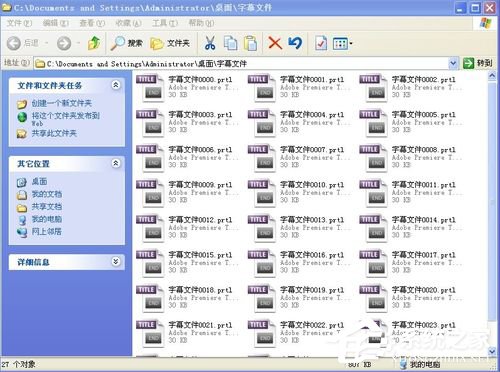This screenshot has height=372, width=500.
Task: Go up one folder level
Action: tap(94, 43)
